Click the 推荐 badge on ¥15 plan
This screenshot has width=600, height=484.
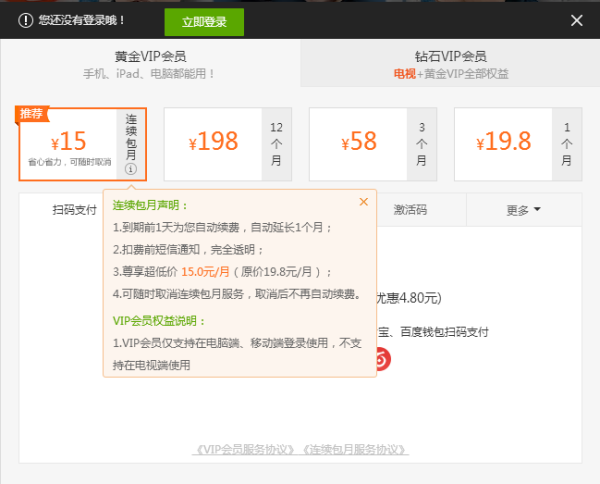[32, 114]
